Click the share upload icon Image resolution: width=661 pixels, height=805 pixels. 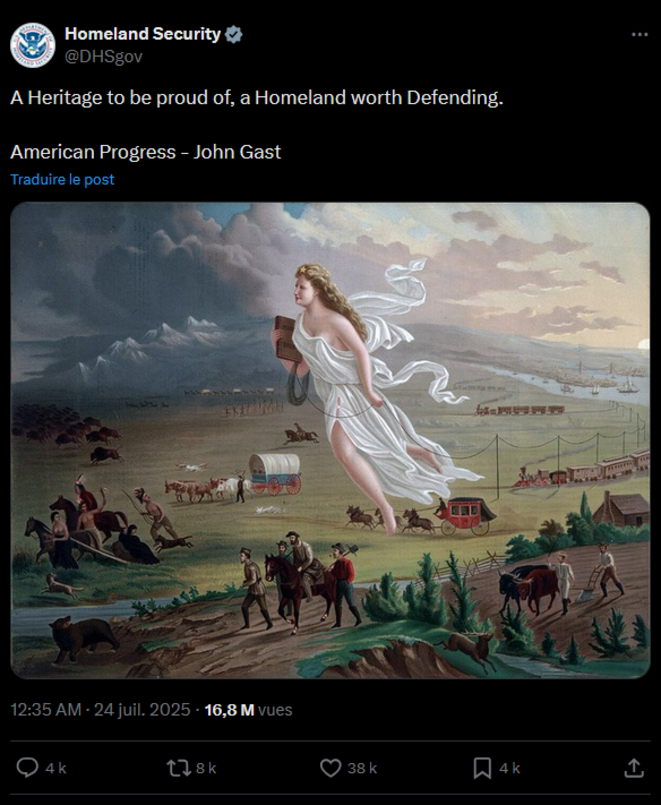[634, 768]
